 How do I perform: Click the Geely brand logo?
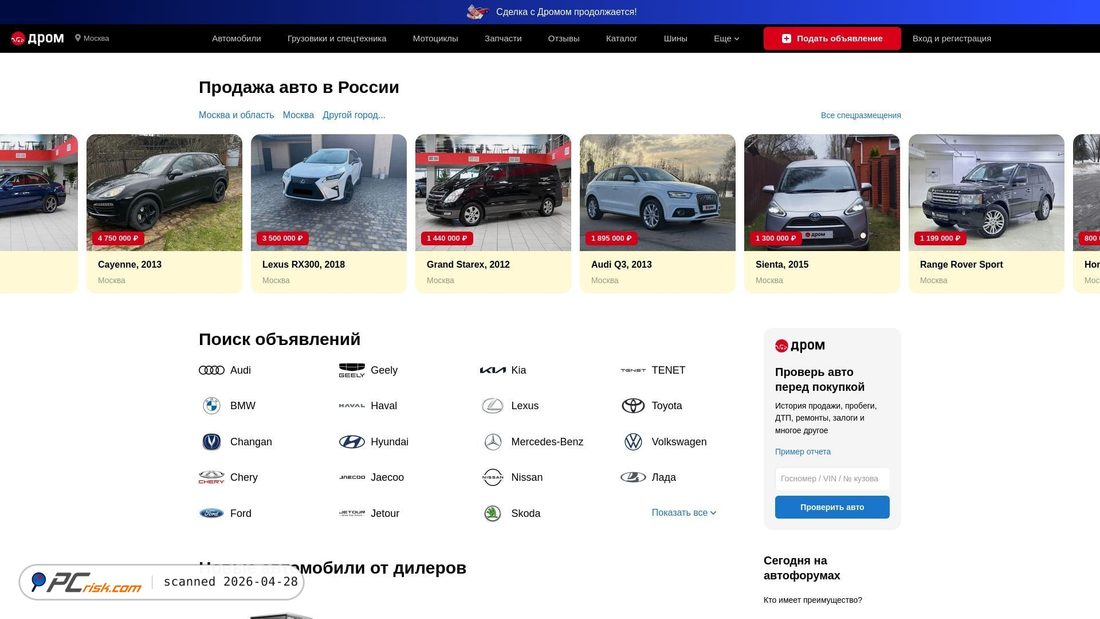tap(351, 370)
